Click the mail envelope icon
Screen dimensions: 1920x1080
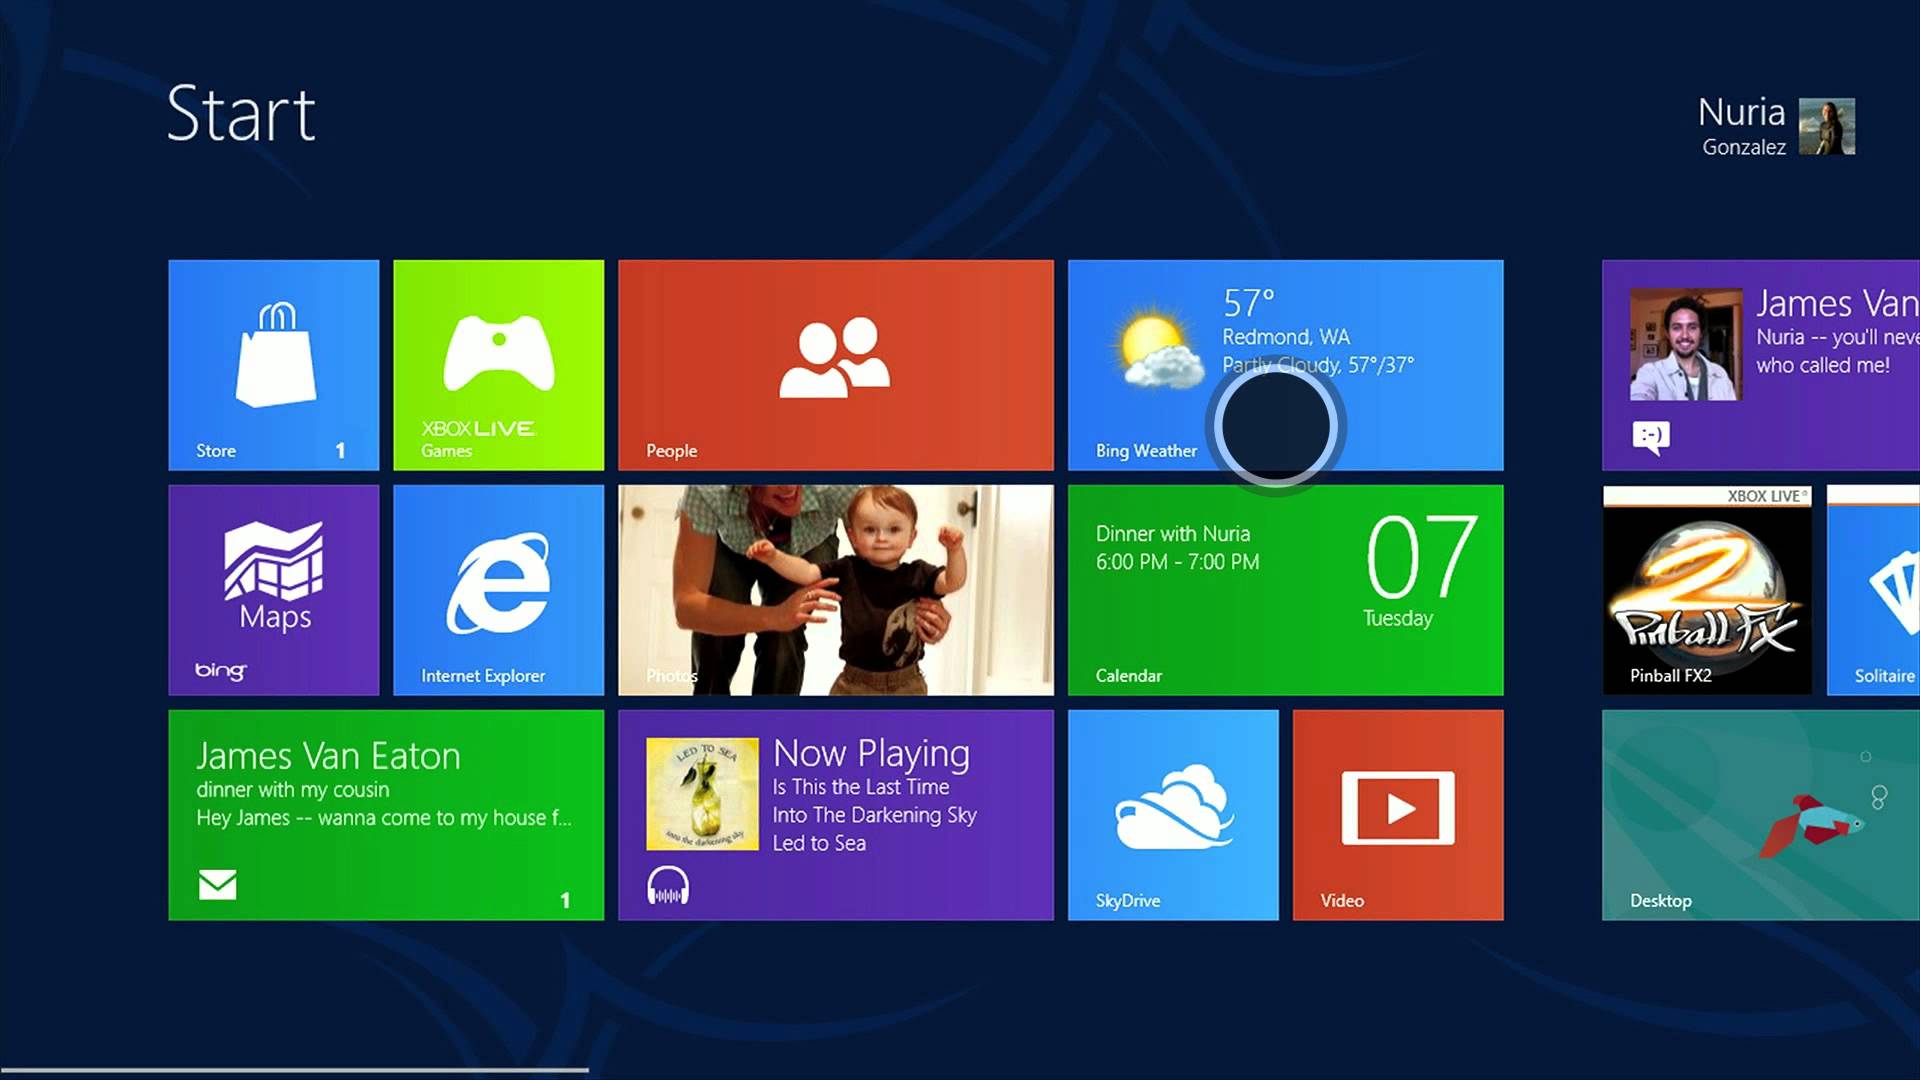217,884
